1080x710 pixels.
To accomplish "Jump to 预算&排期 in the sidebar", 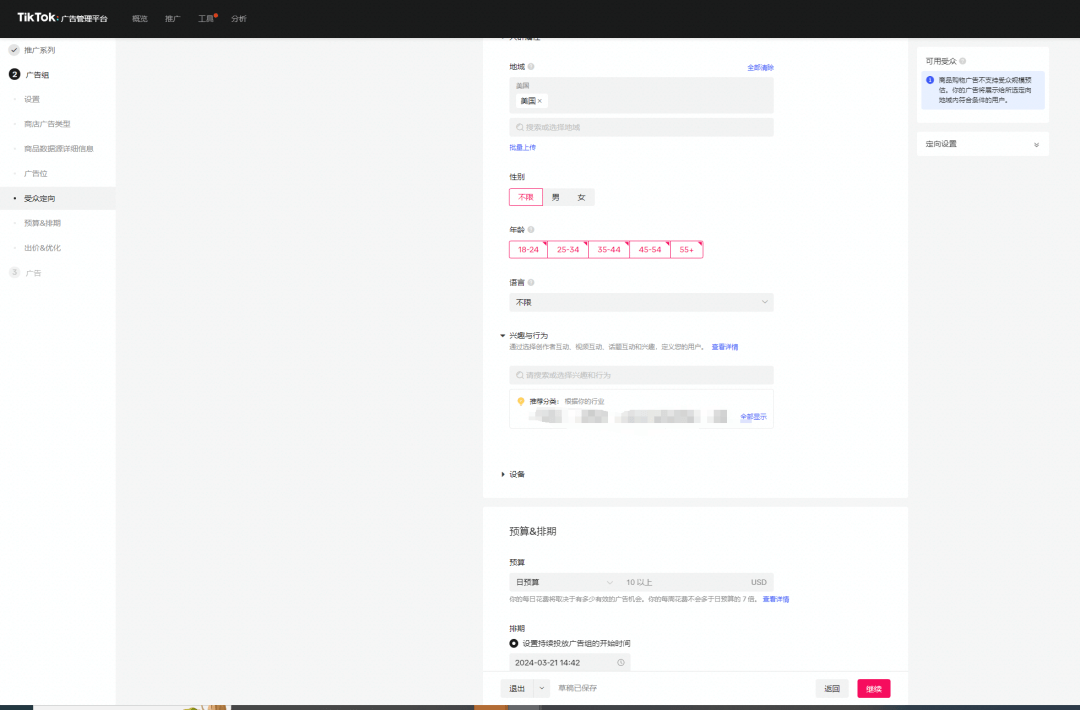I will [43, 223].
